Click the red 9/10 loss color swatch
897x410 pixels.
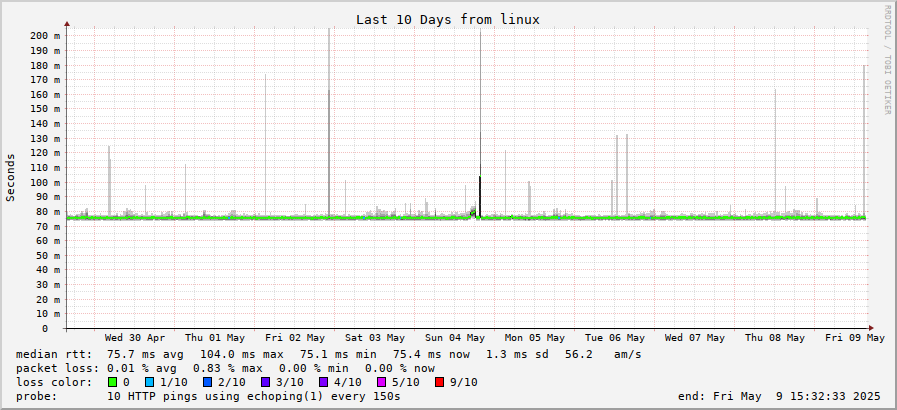point(439,382)
